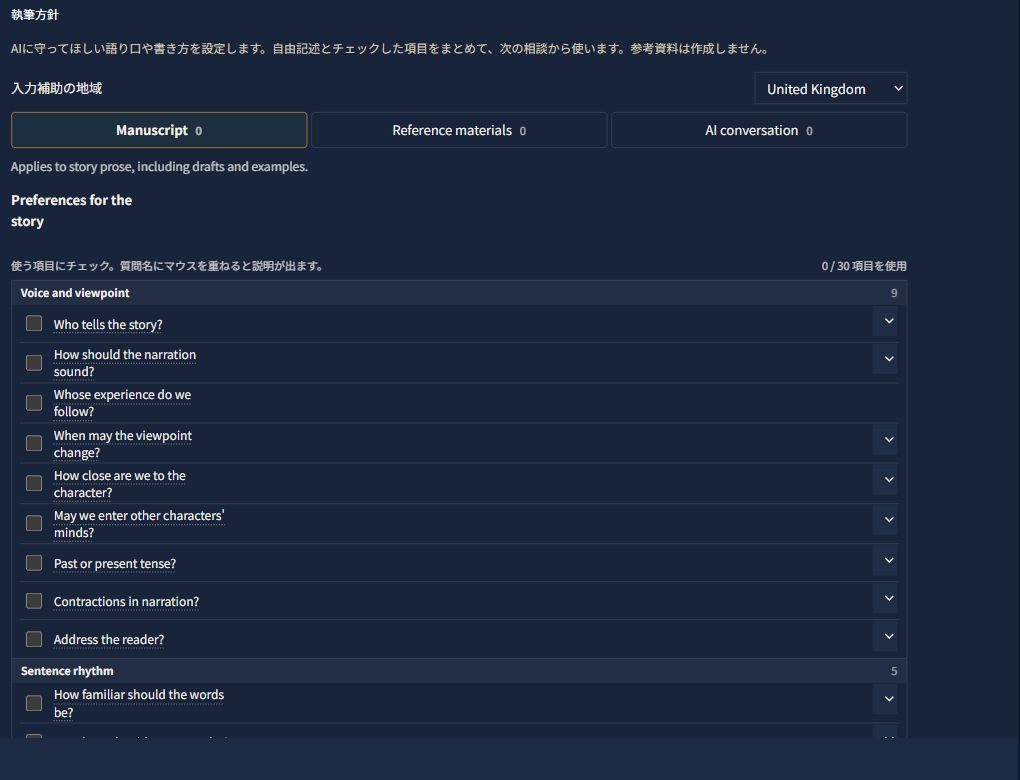Enable the 'Whose experience do we follow?' checkbox
The width and height of the screenshot is (1020, 780).
[x=34, y=403]
